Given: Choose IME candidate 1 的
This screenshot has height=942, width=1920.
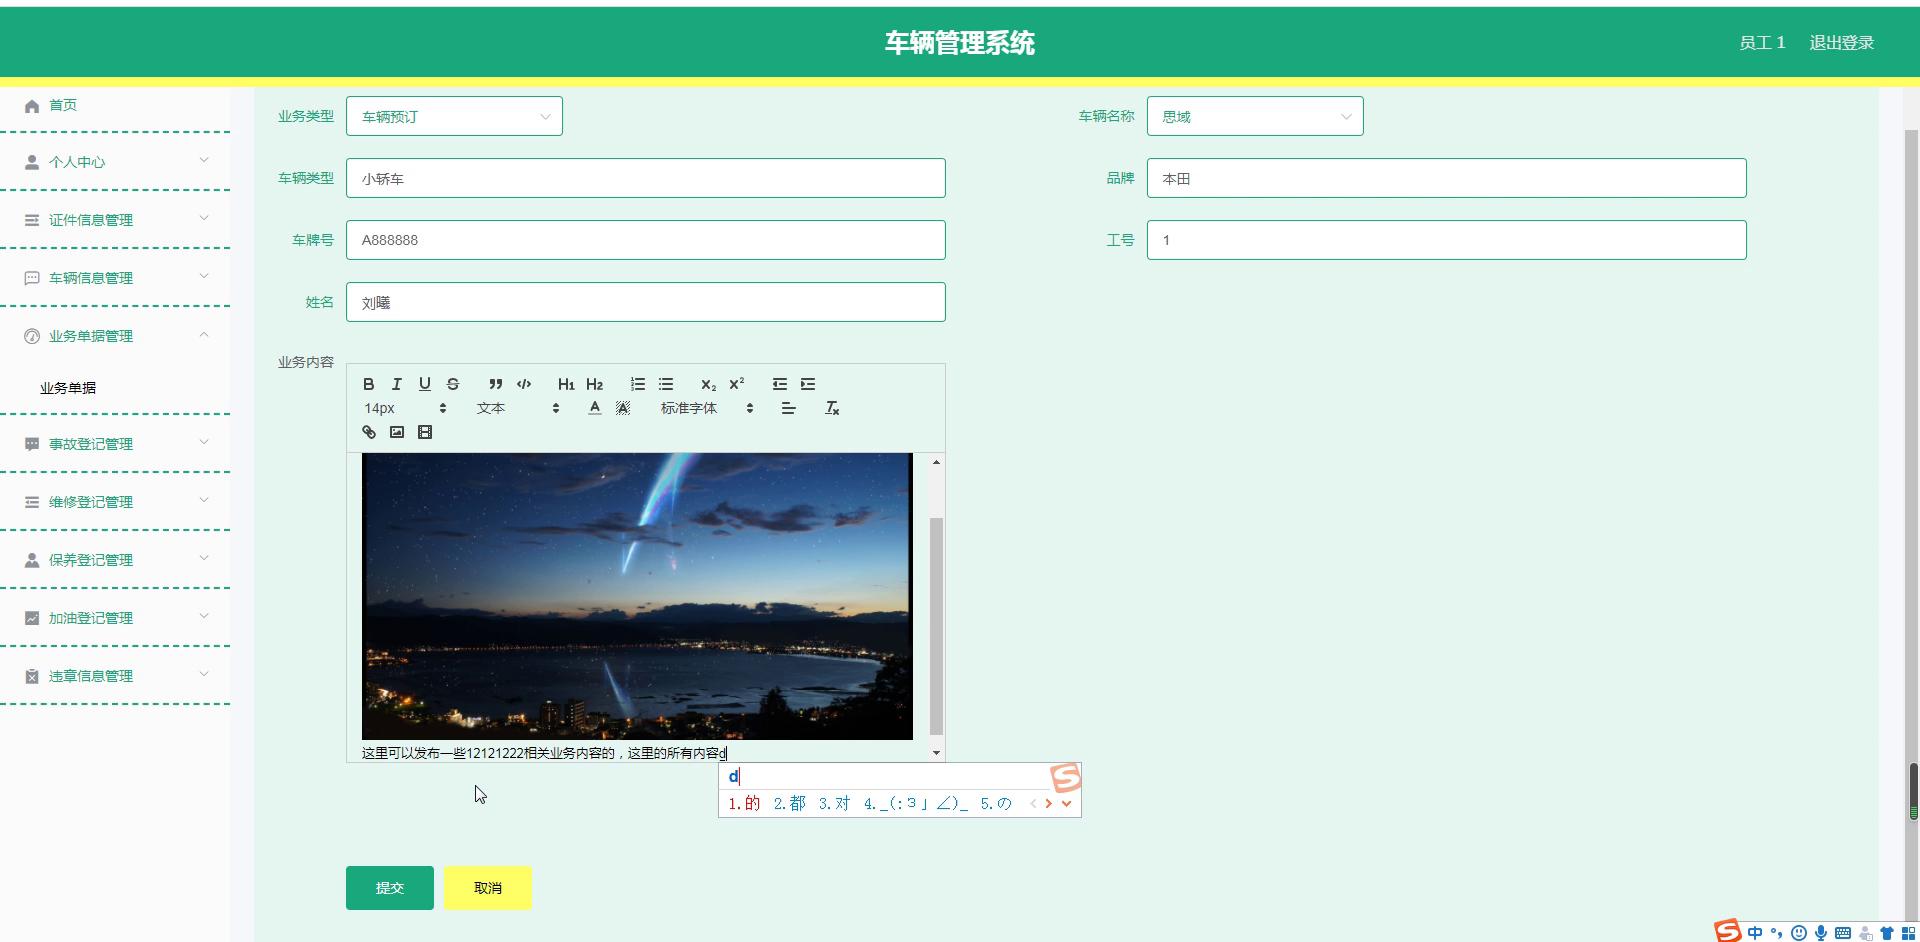Looking at the screenshot, I should (x=745, y=803).
